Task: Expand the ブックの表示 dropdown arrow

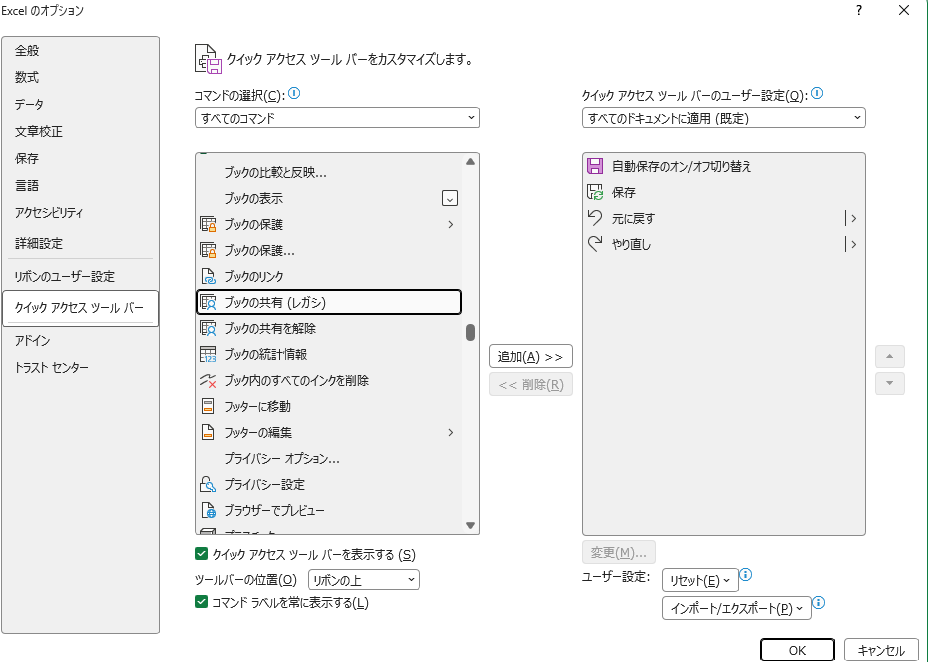Action: 450,198
